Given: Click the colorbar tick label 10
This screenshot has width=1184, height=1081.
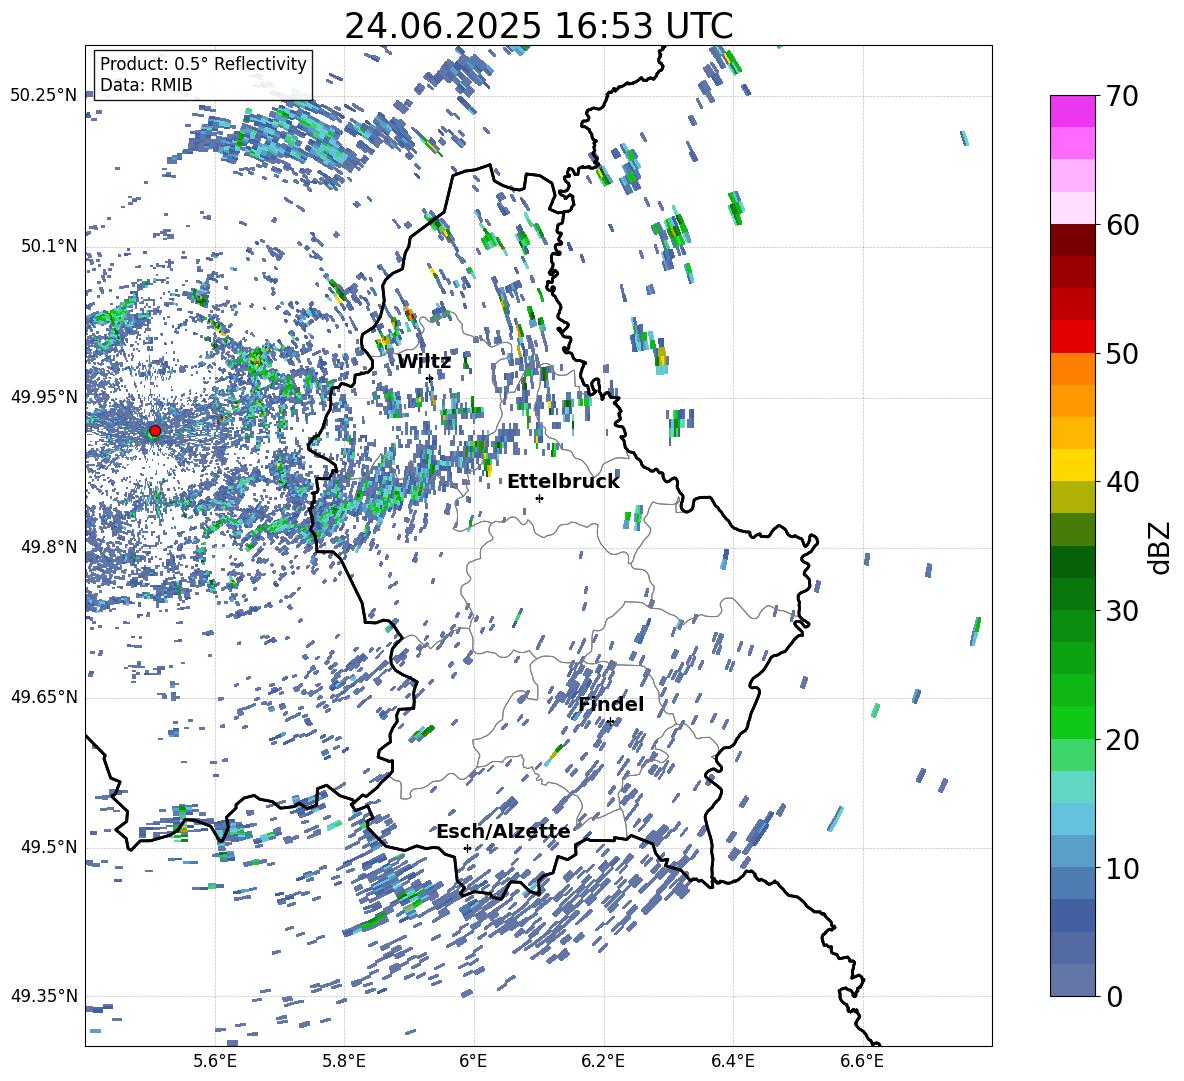Looking at the screenshot, I should point(1122,868).
